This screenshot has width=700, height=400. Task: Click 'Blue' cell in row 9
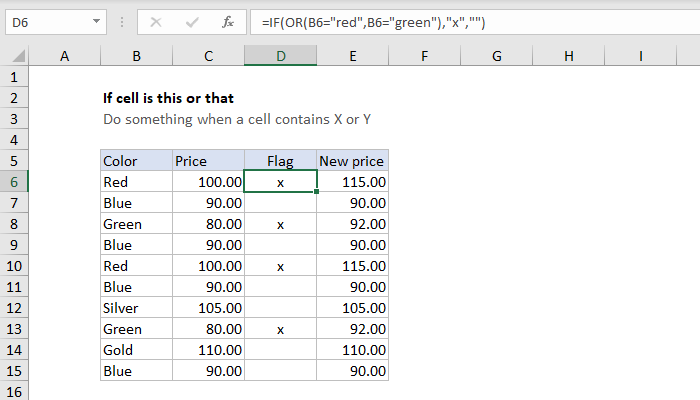pos(137,245)
